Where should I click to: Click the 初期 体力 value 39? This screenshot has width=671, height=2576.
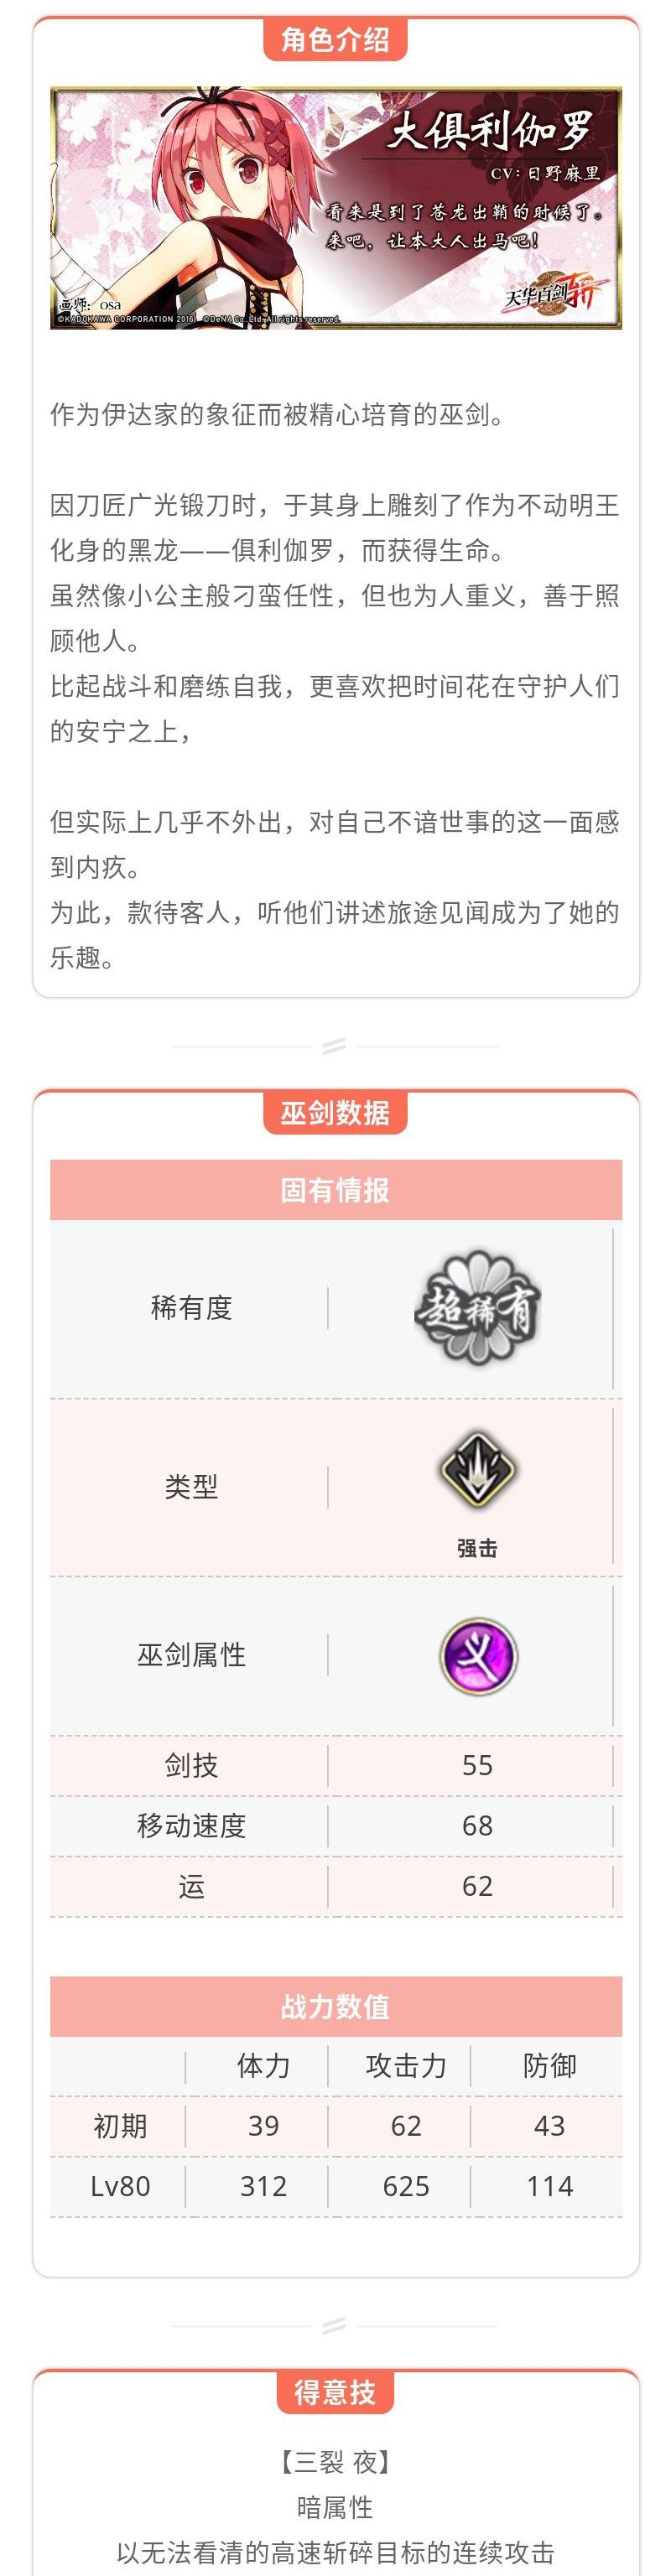coord(263,2126)
